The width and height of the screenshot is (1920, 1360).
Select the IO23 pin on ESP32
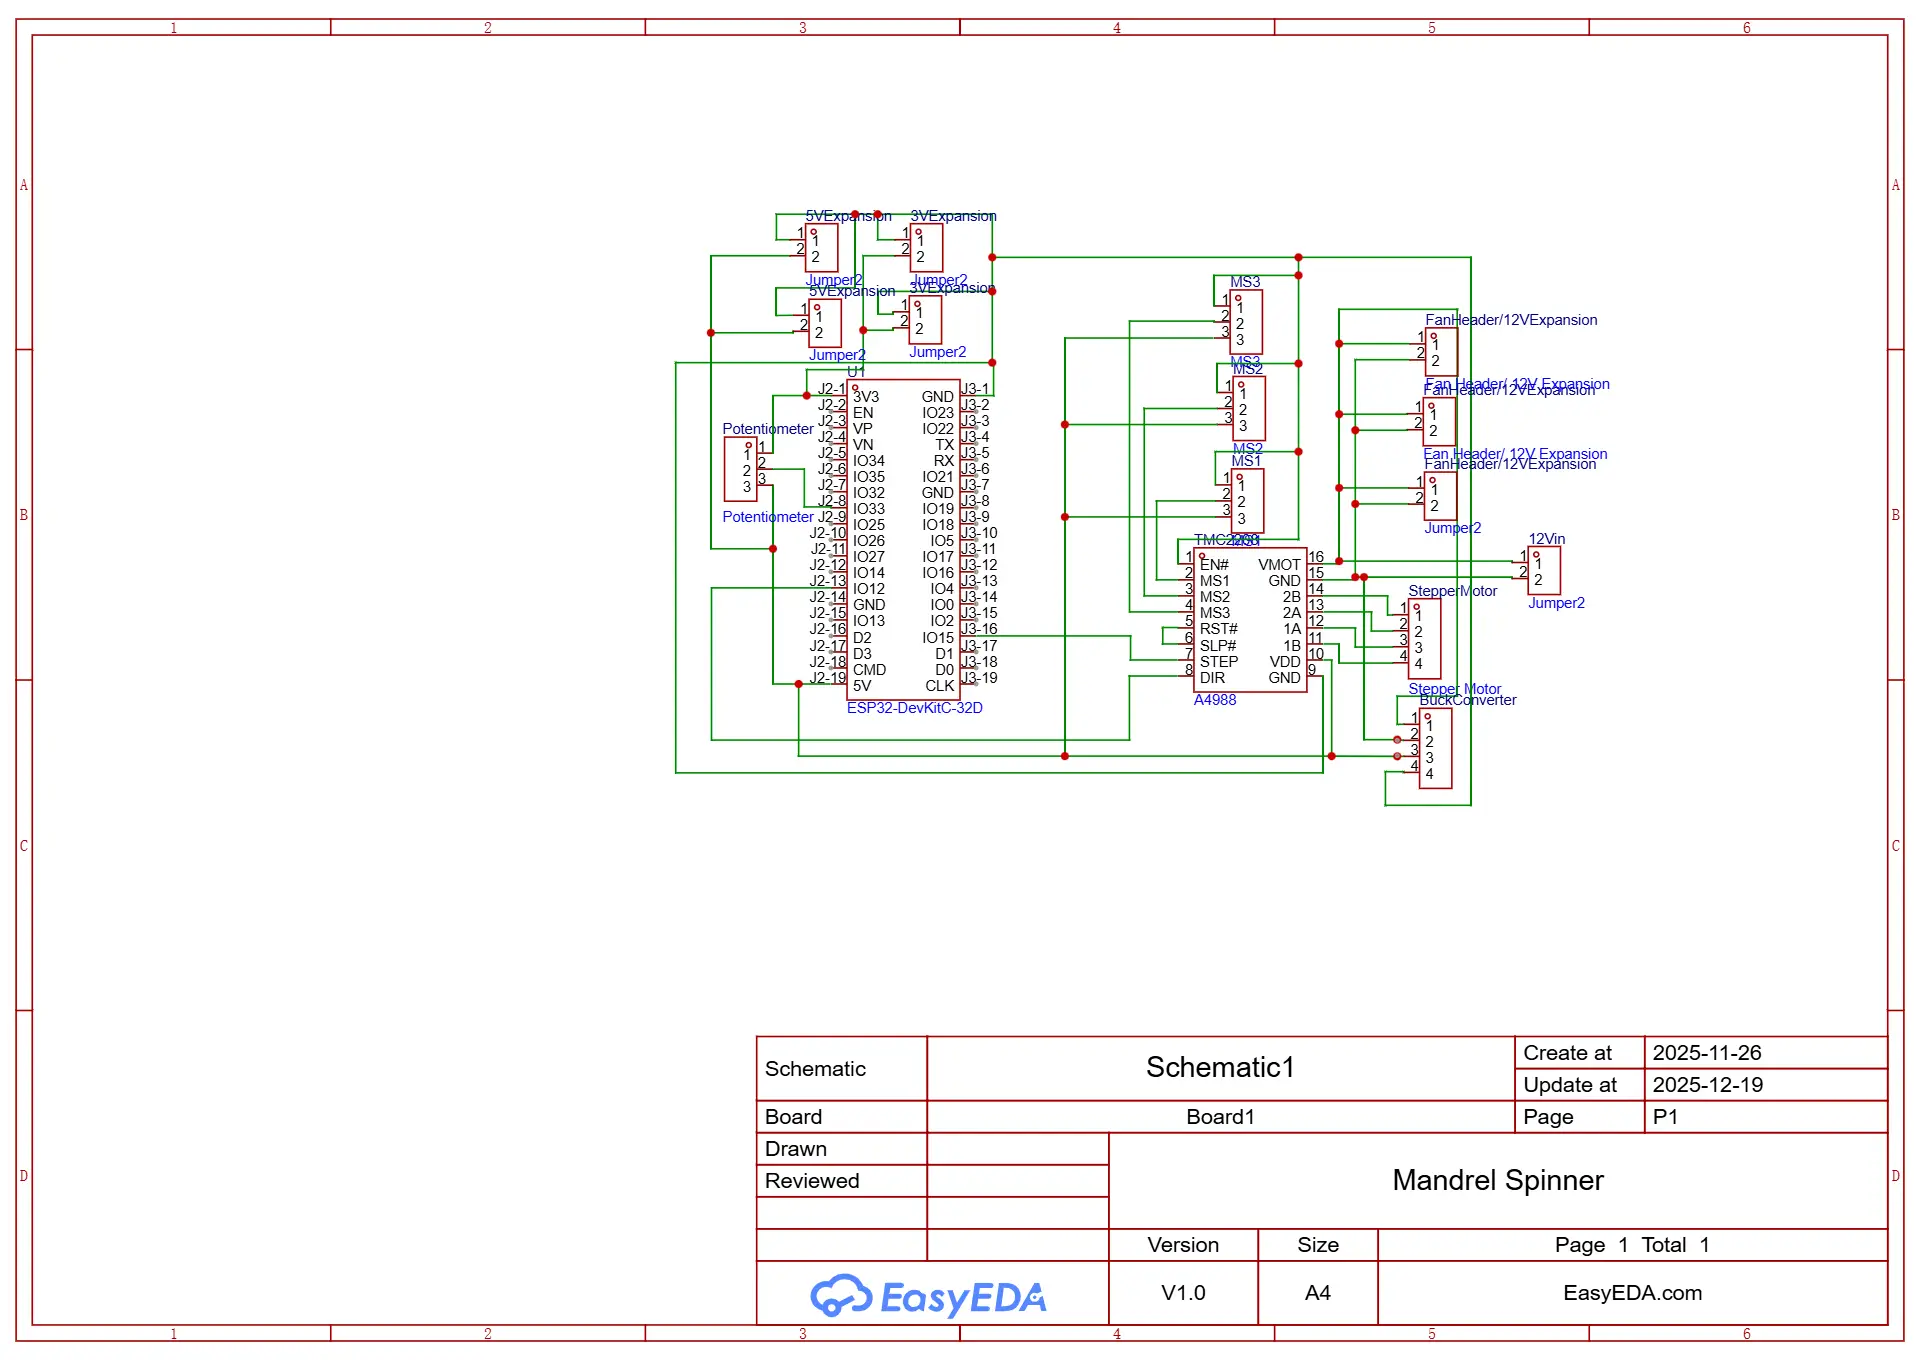pyautogui.click(x=938, y=413)
